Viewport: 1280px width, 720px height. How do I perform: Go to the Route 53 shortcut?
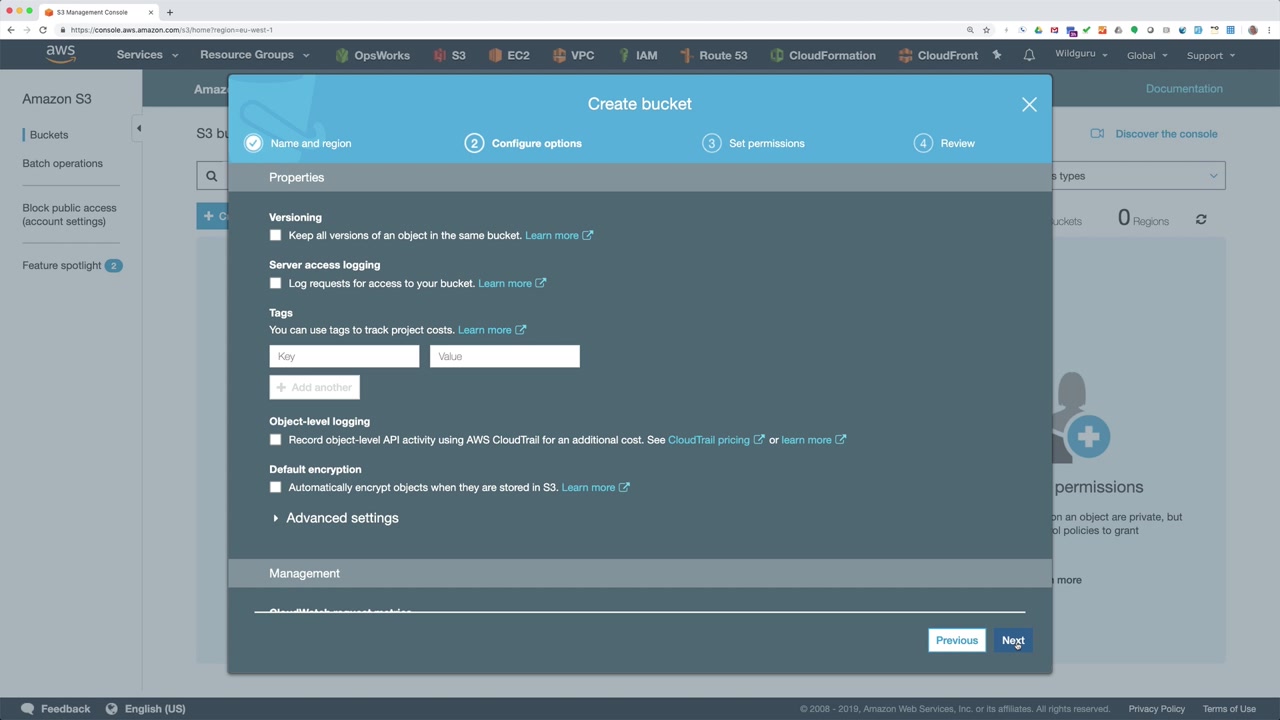[713, 55]
